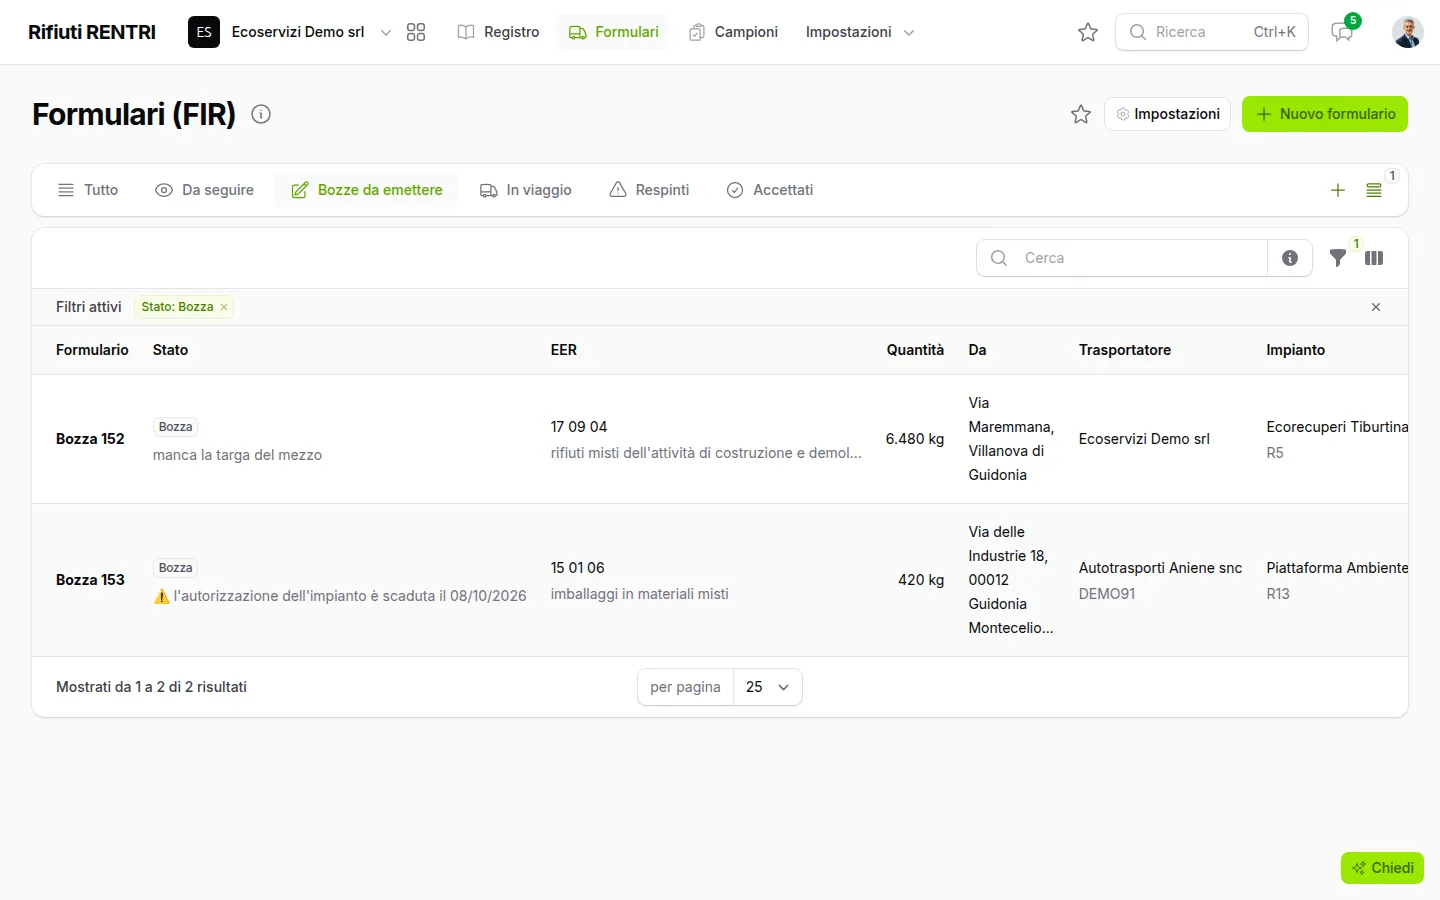Click the Quantità column header
1440x900 pixels.
[915, 350]
